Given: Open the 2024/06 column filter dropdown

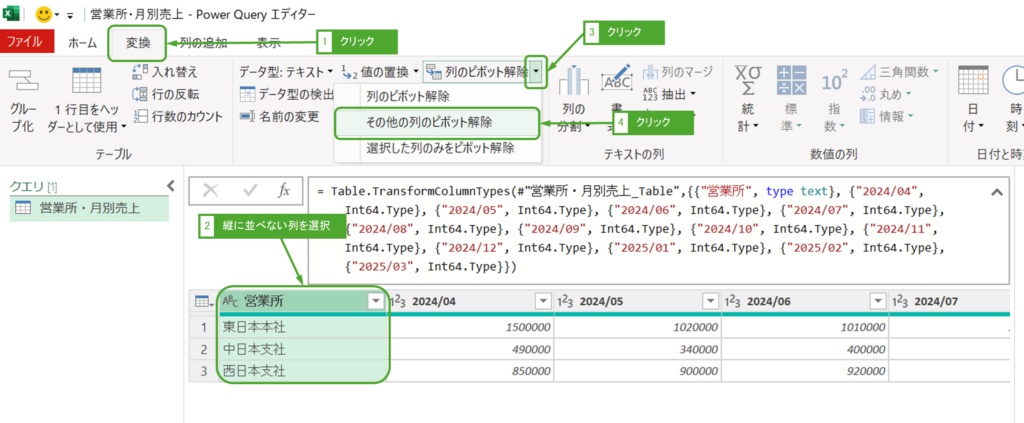Looking at the screenshot, I should click(x=878, y=301).
